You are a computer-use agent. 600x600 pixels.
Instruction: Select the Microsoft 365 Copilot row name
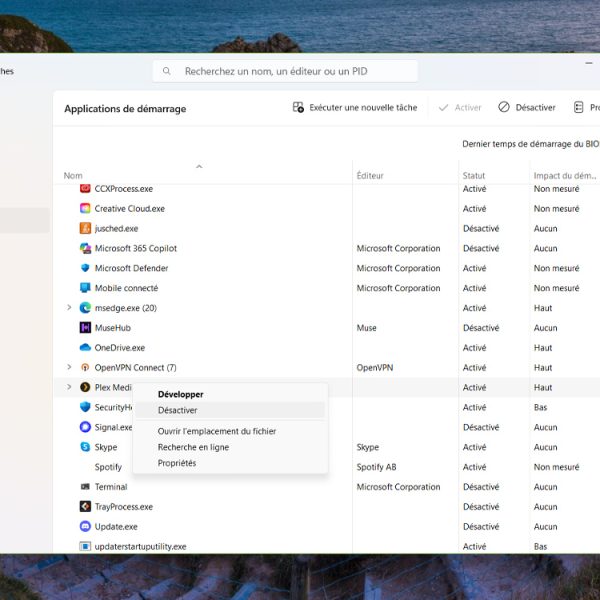pos(136,248)
